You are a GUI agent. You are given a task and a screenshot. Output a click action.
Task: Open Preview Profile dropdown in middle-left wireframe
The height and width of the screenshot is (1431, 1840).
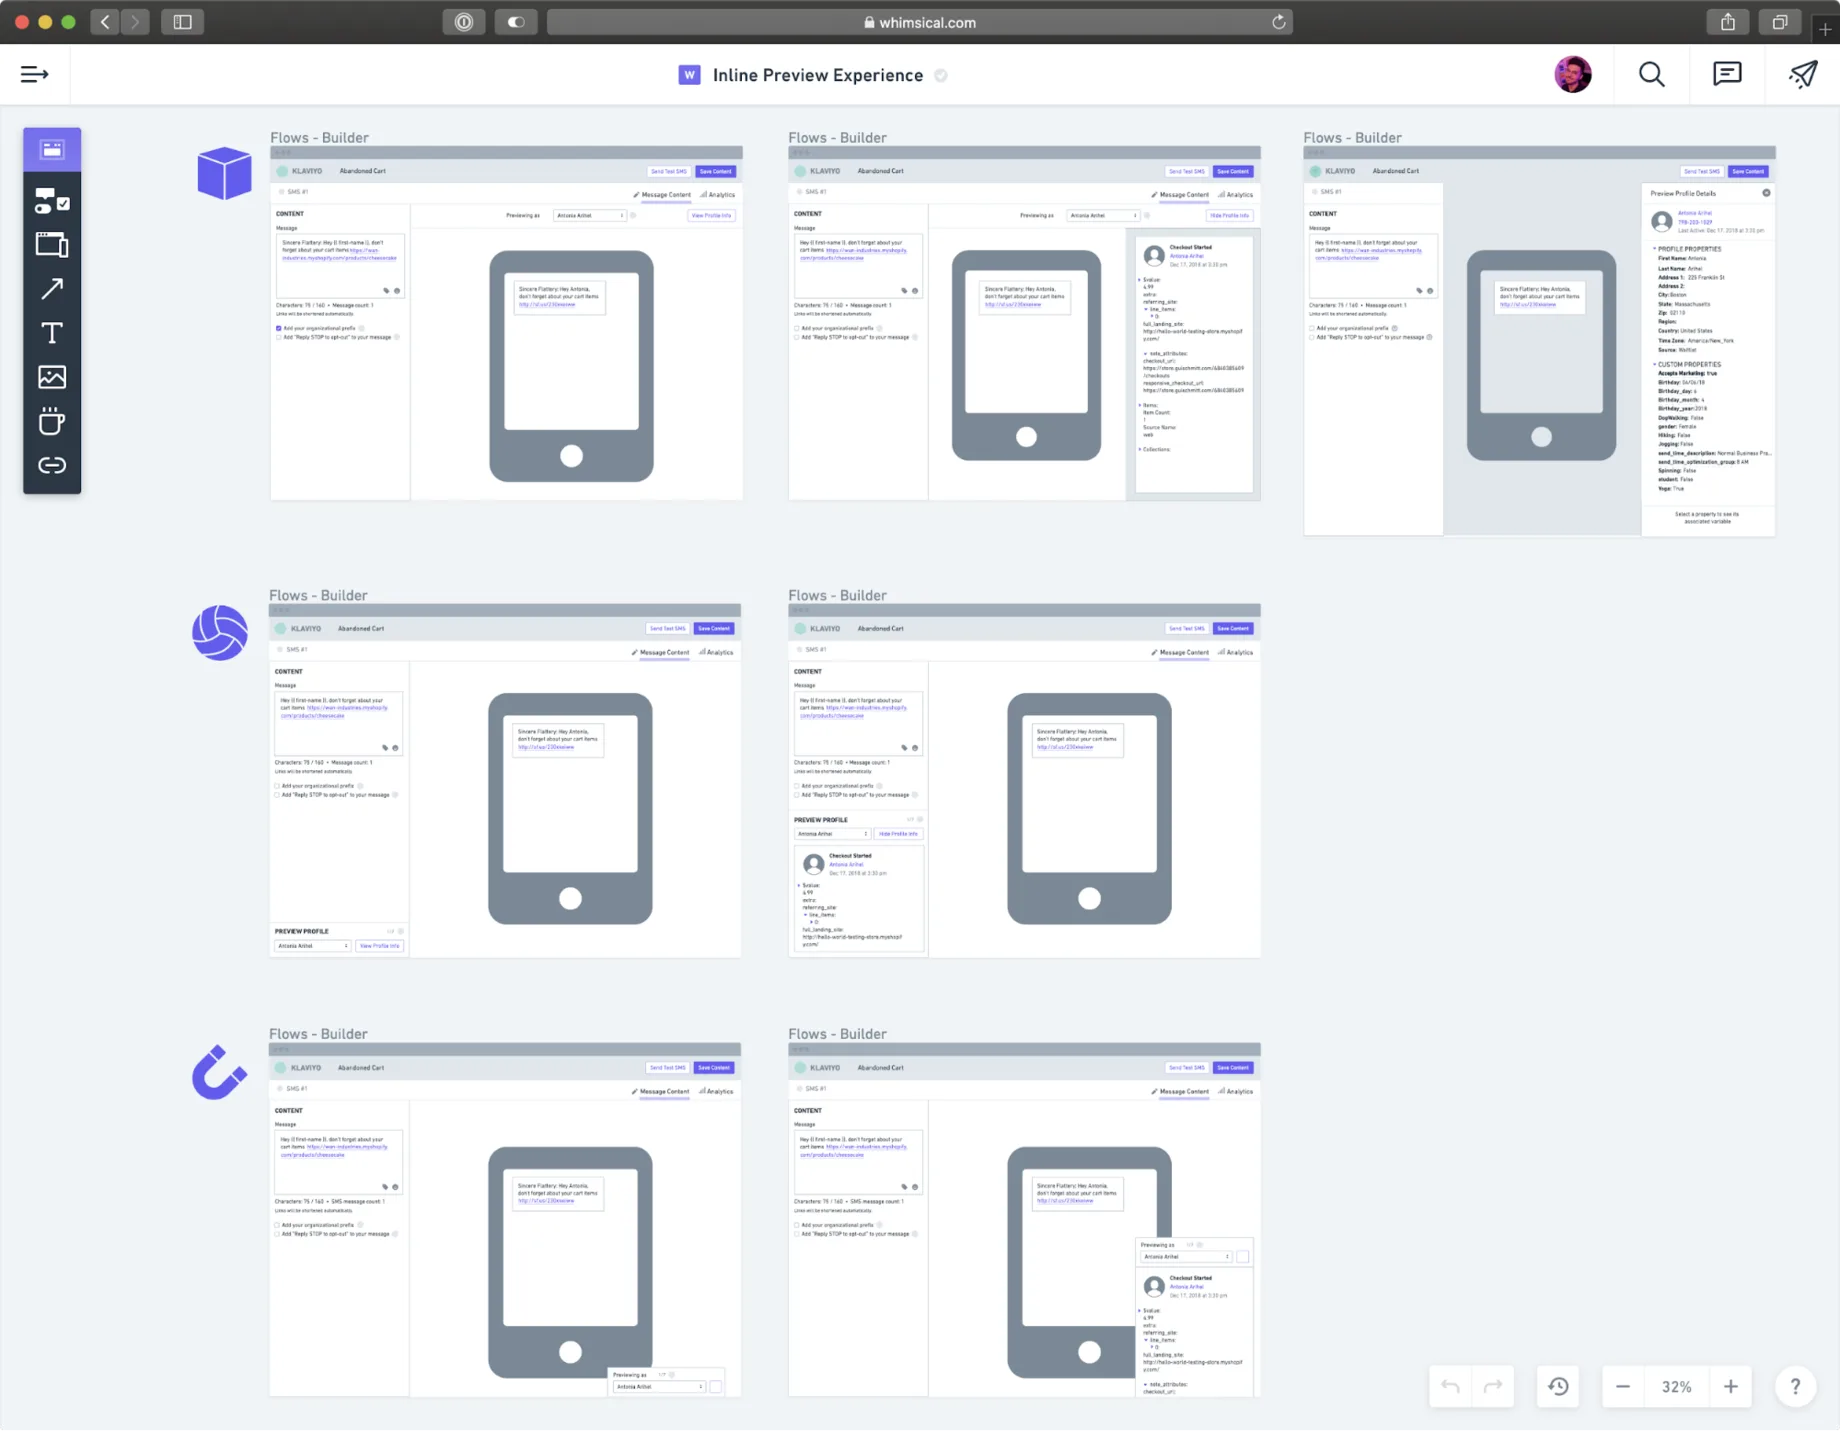pos(312,945)
